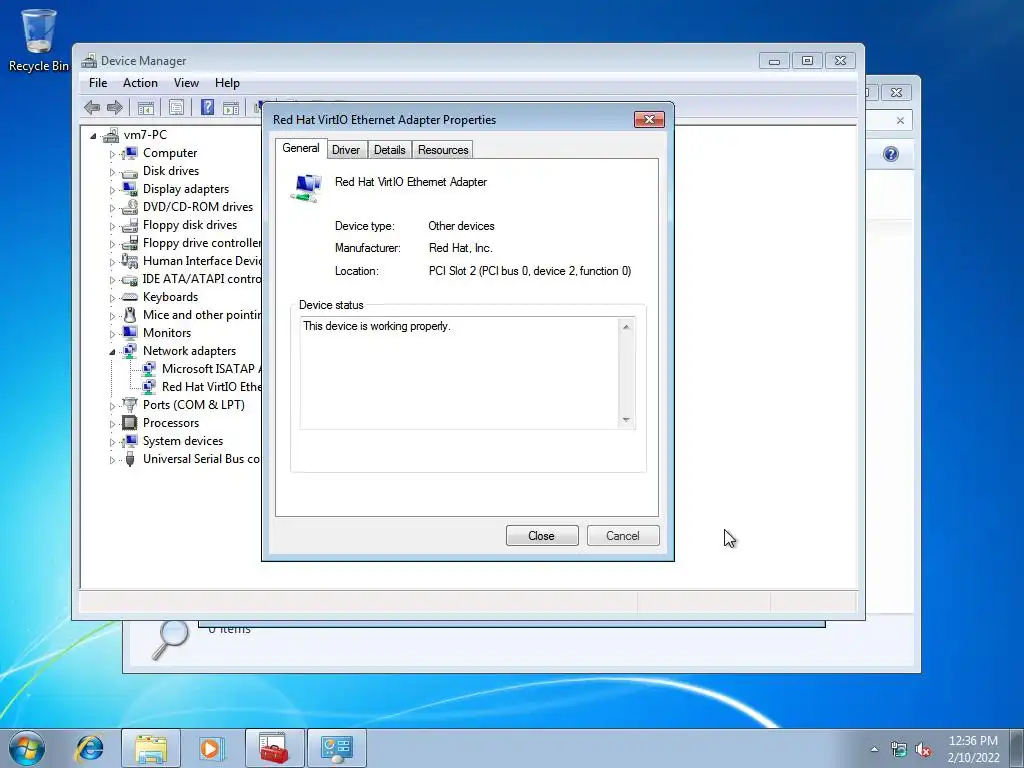1024x768 pixels.
Task: Select Floppy drive controllers row
Action: (x=191, y=243)
